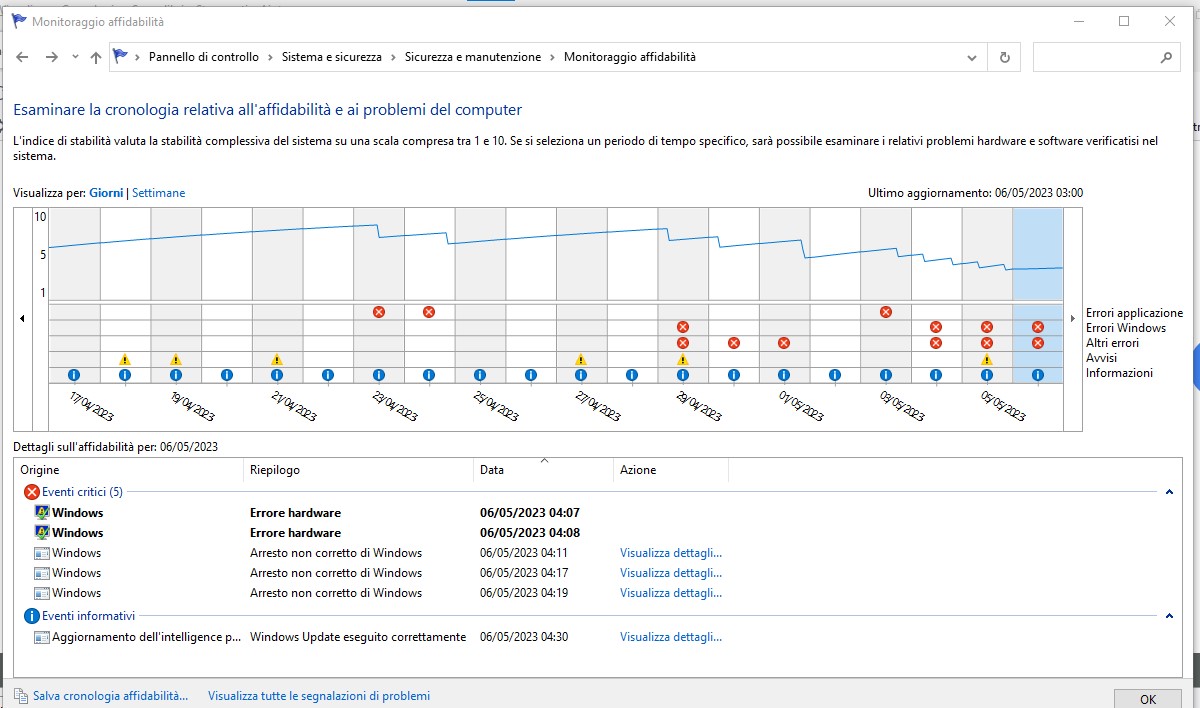Open address bar history dropdown
This screenshot has width=1200, height=708.
[972, 57]
